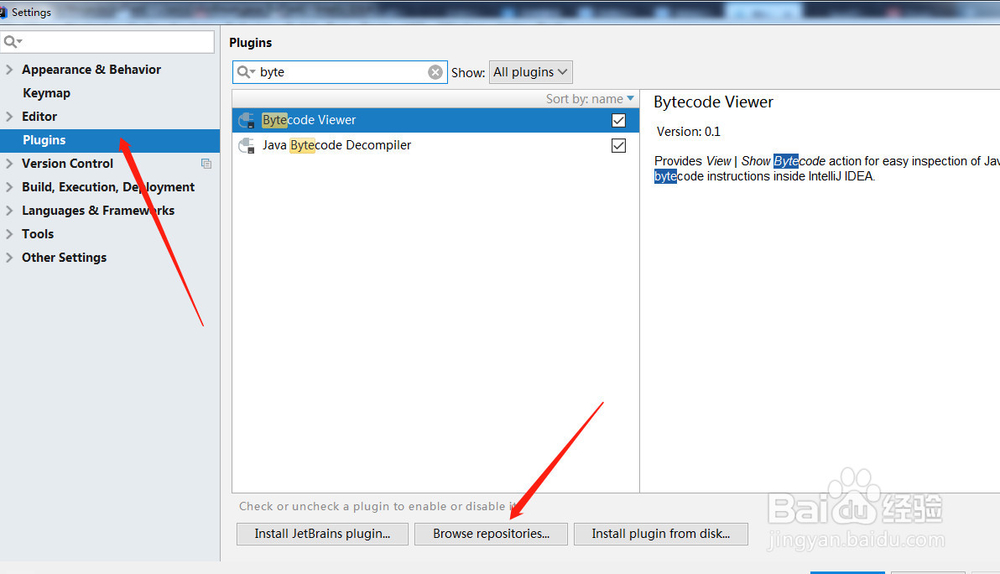The image size is (1000, 574).
Task: Clear the plugin search field text
Action: coord(435,72)
